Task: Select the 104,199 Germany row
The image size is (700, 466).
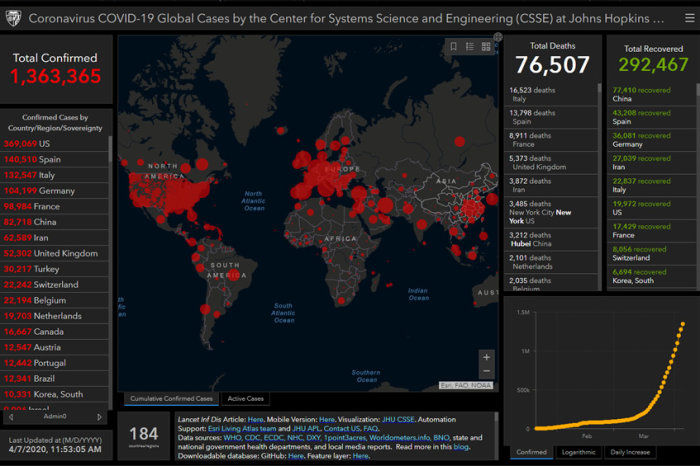Action: (54, 191)
